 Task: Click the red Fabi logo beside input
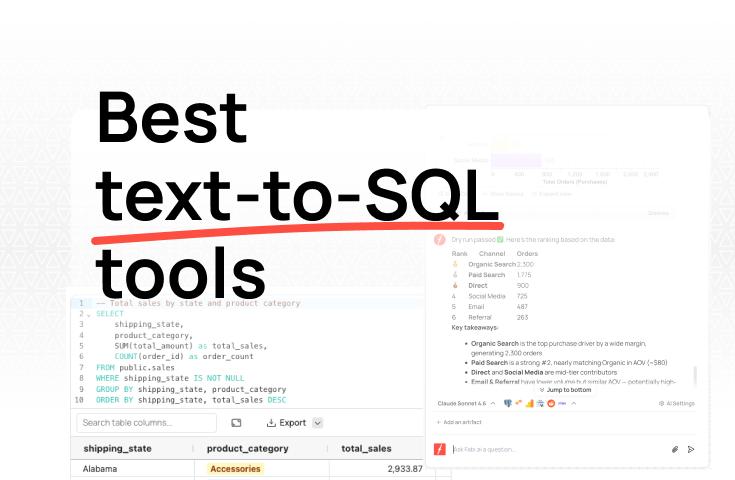[440, 449]
